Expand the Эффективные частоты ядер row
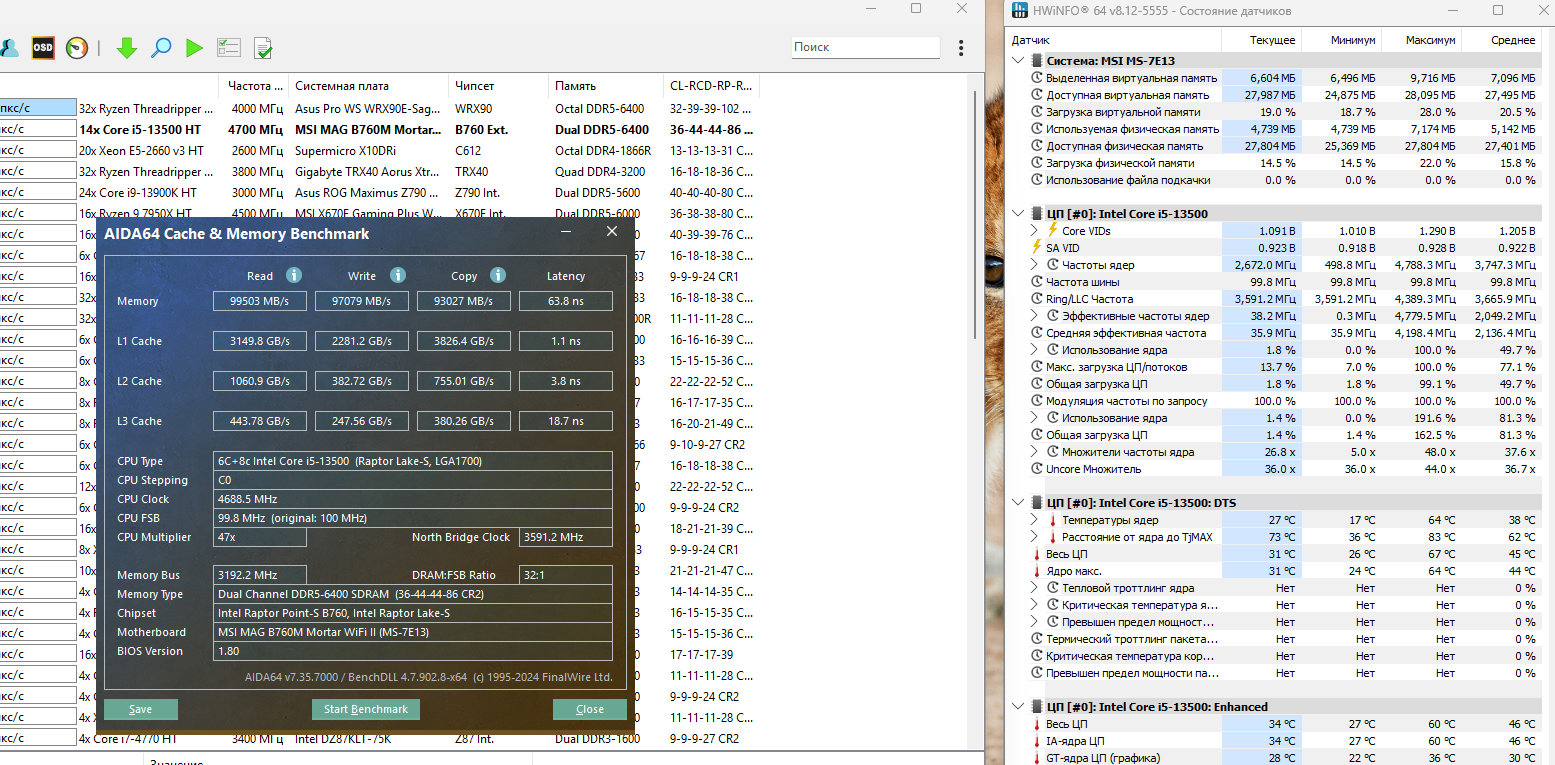Image resolution: width=1555 pixels, height=765 pixels. [1035, 316]
